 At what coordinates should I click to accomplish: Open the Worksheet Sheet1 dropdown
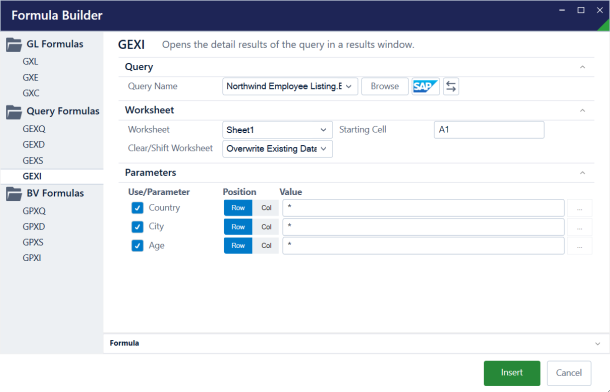click(277, 130)
